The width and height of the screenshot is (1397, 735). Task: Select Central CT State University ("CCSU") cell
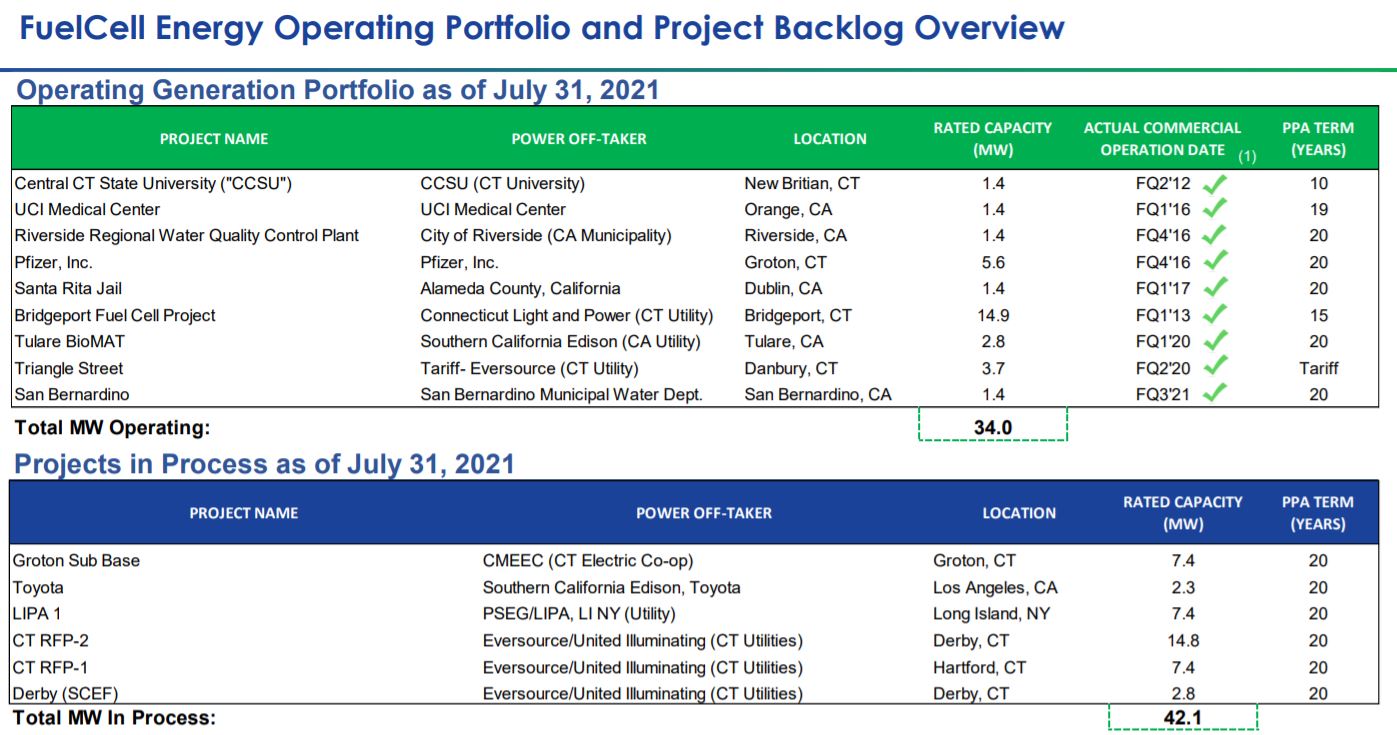(x=153, y=183)
